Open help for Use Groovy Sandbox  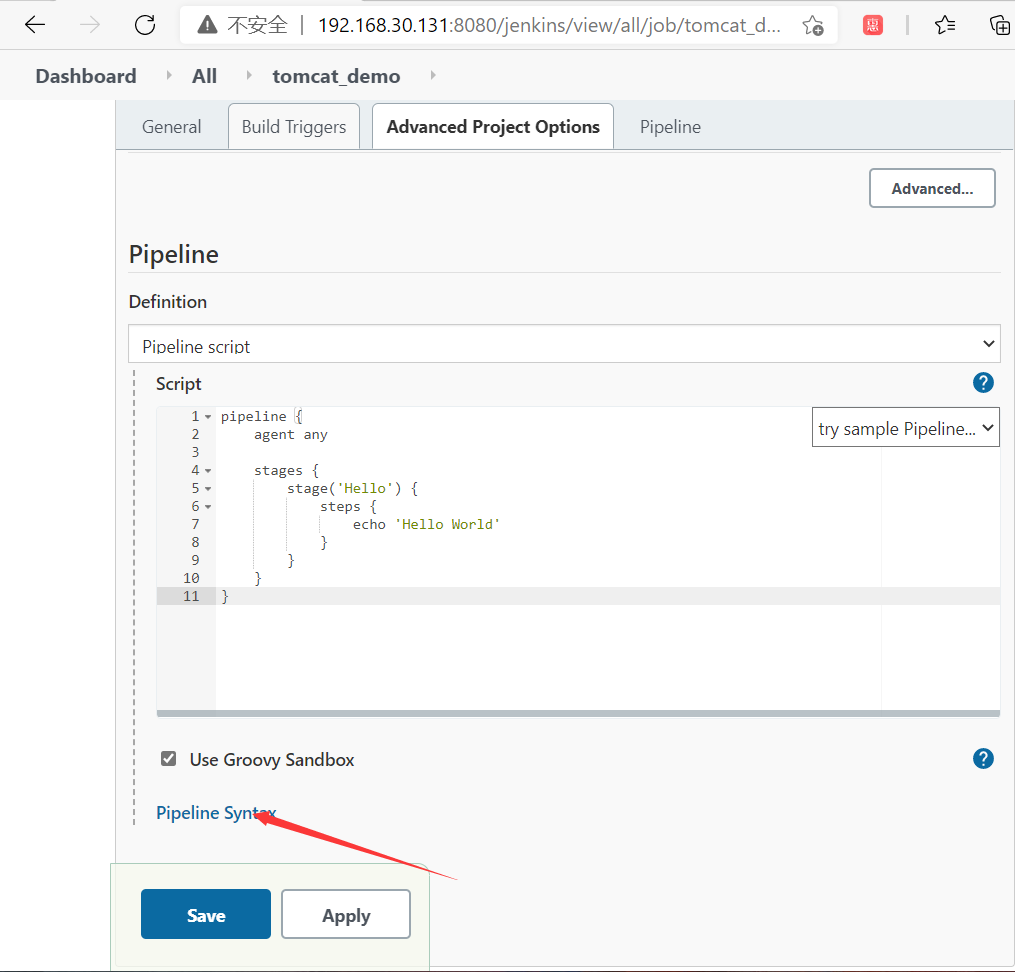(x=983, y=759)
